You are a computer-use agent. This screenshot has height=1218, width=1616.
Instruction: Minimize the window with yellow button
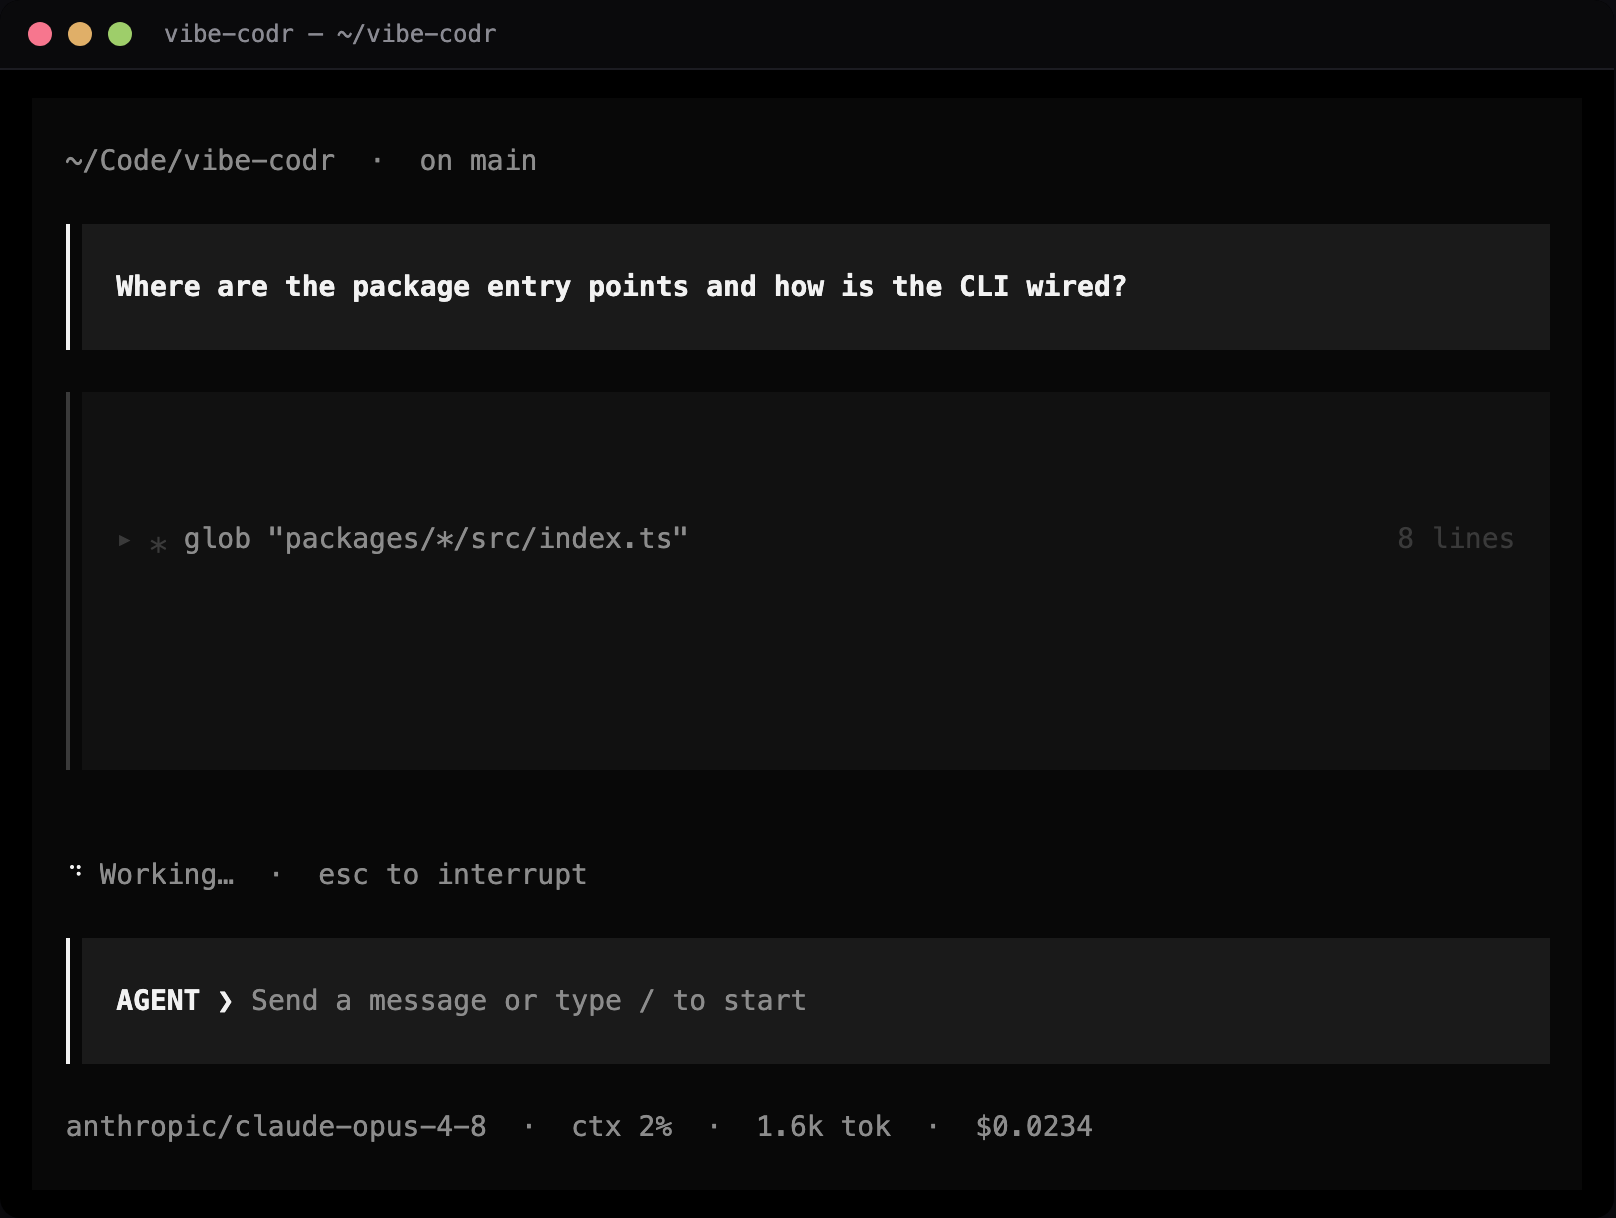tap(80, 34)
